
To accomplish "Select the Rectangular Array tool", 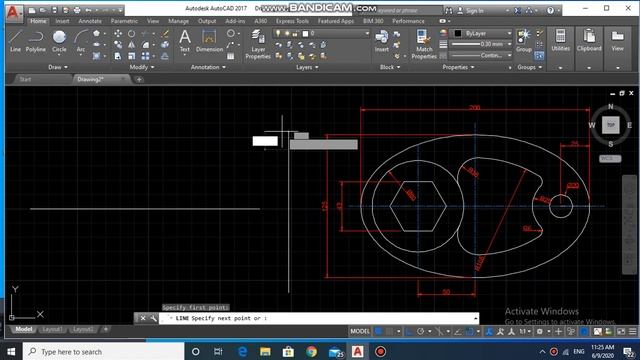I will [x=146, y=56].
